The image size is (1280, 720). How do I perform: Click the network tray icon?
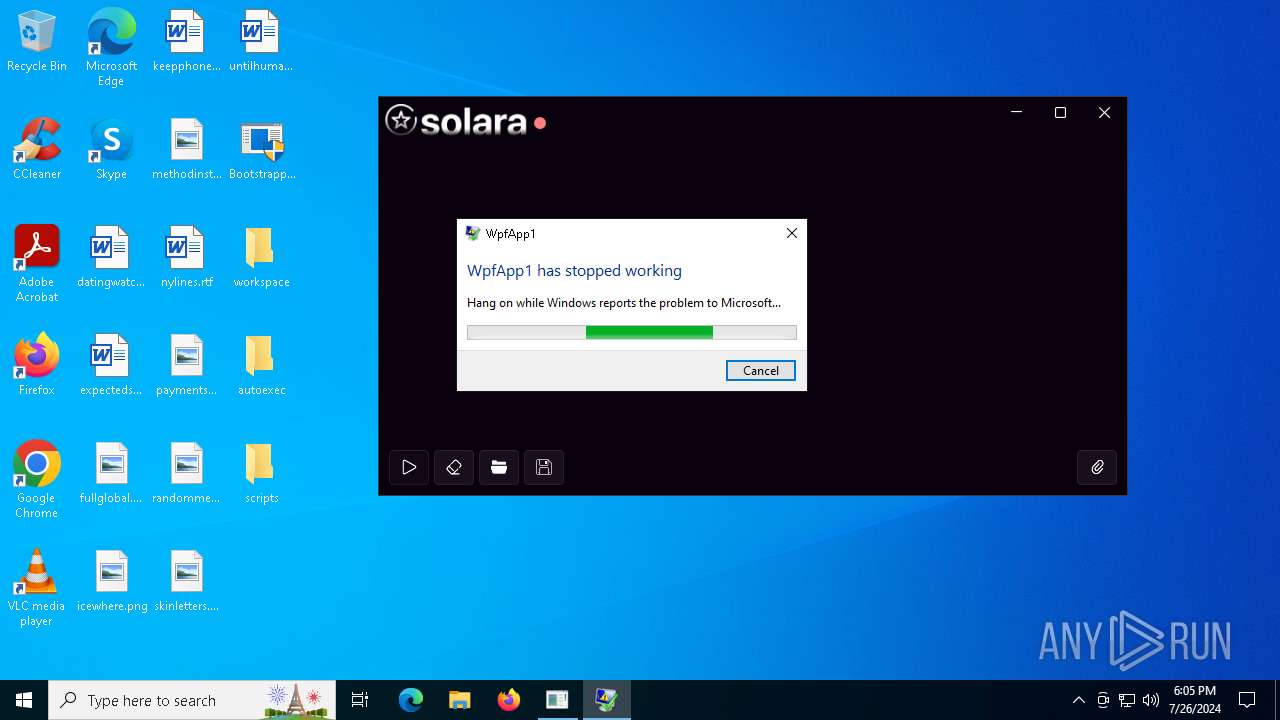pyautogui.click(x=1127, y=700)
